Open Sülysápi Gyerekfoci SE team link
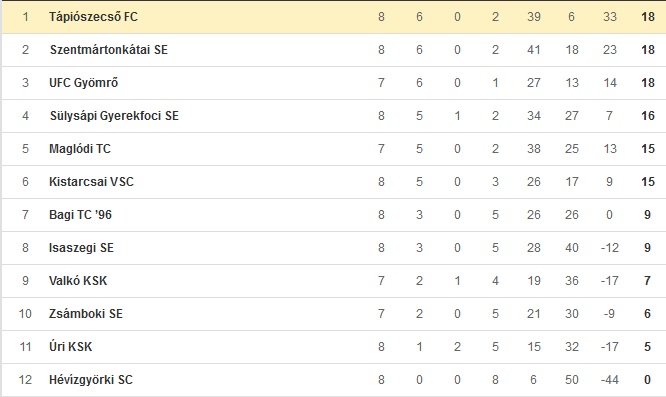Image resolution: width=666 pixels, height=397 pixels. coord(114,115)
